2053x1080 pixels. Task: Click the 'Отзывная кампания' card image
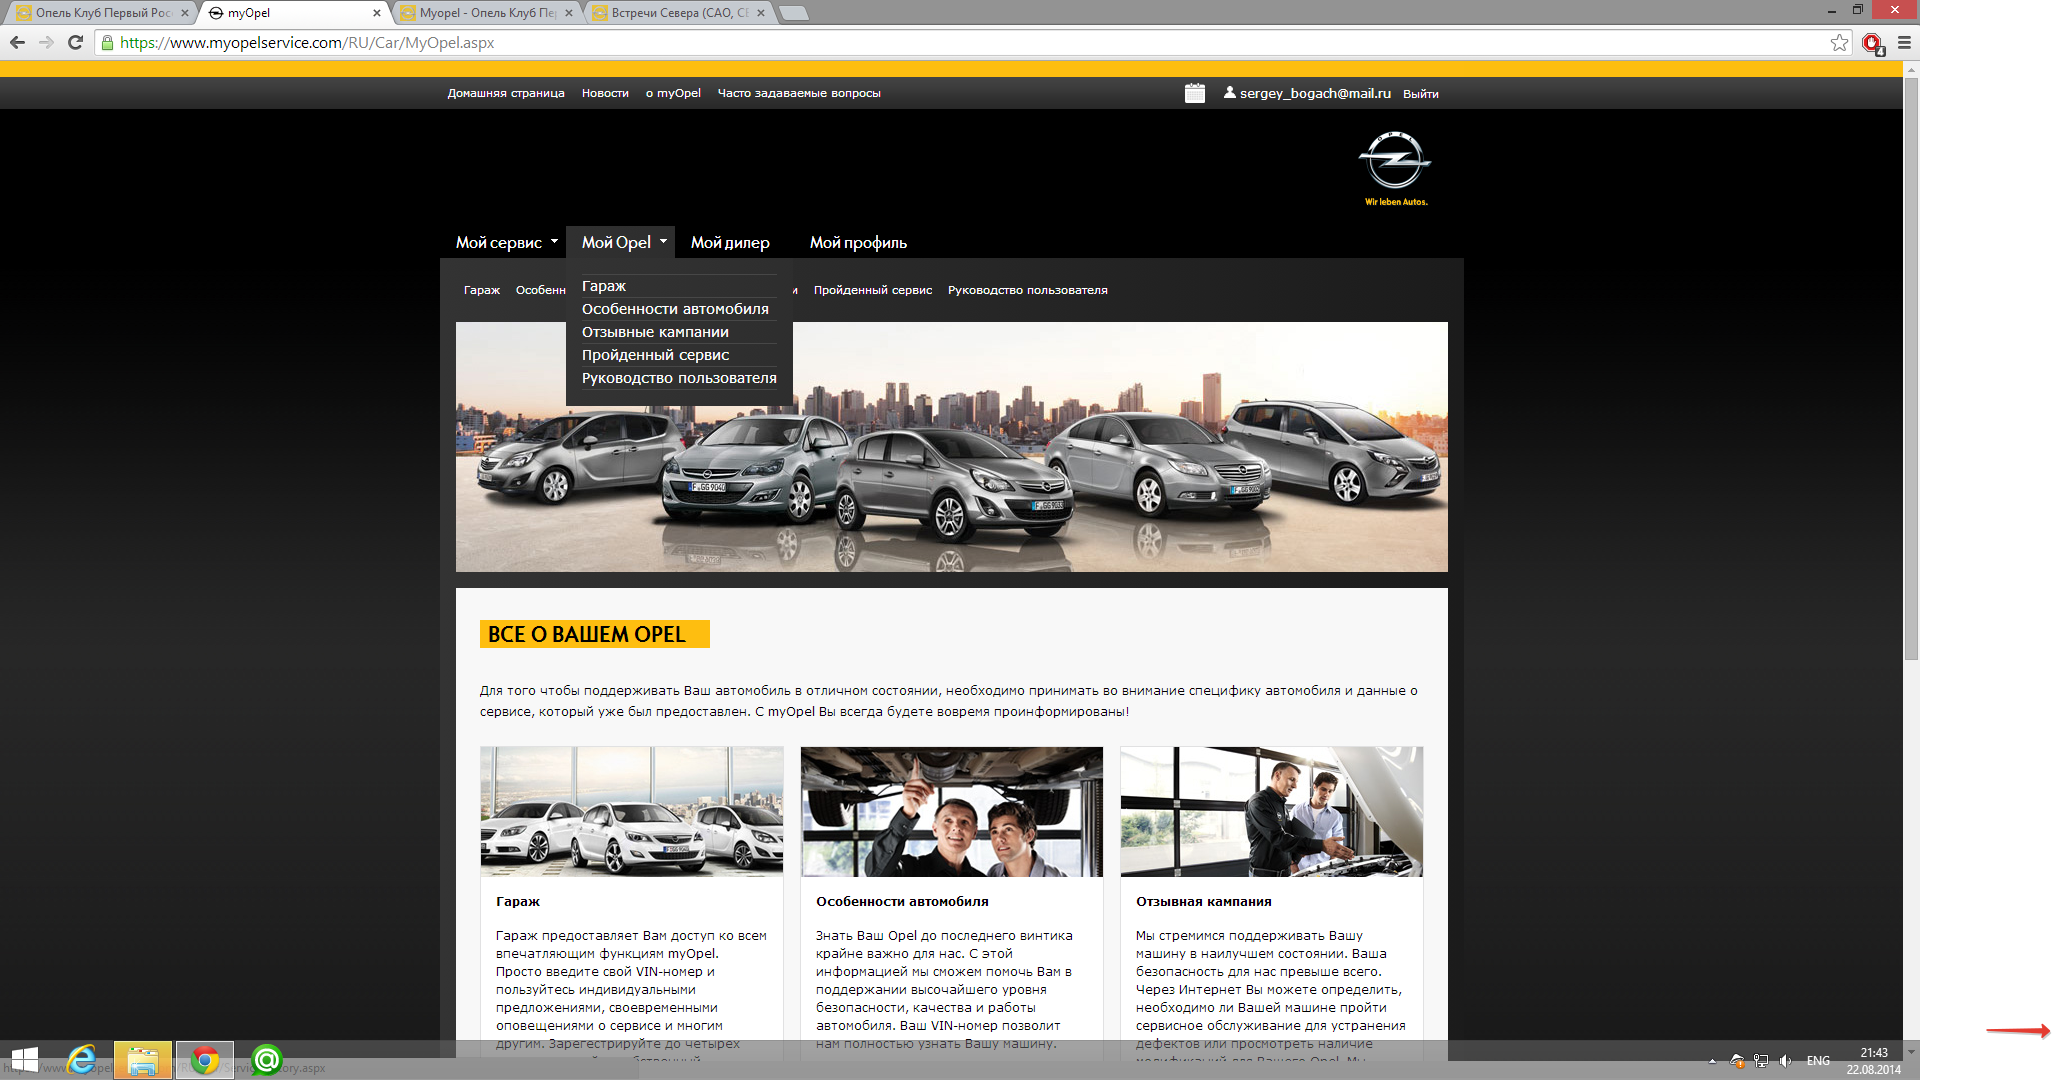[1272, 812]
